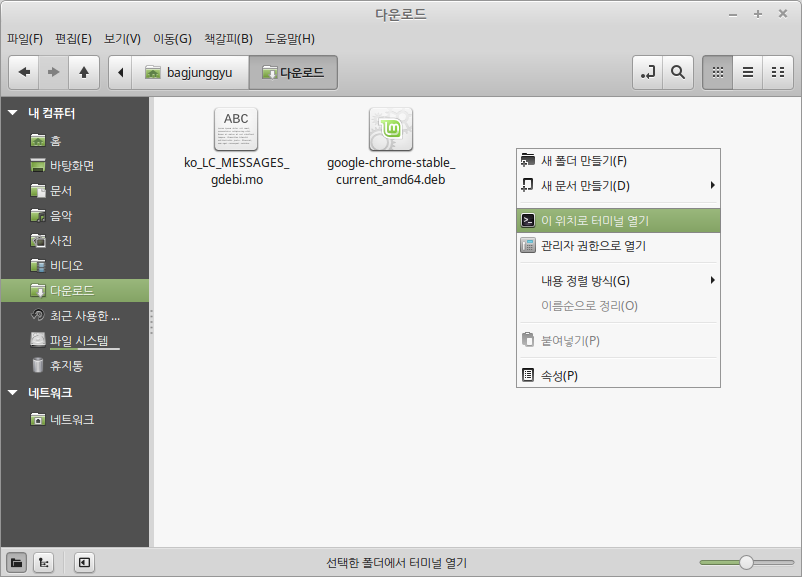802x577 pixels.
Task: Open 휴지통 trash in the sidebar
Action: 75,365
